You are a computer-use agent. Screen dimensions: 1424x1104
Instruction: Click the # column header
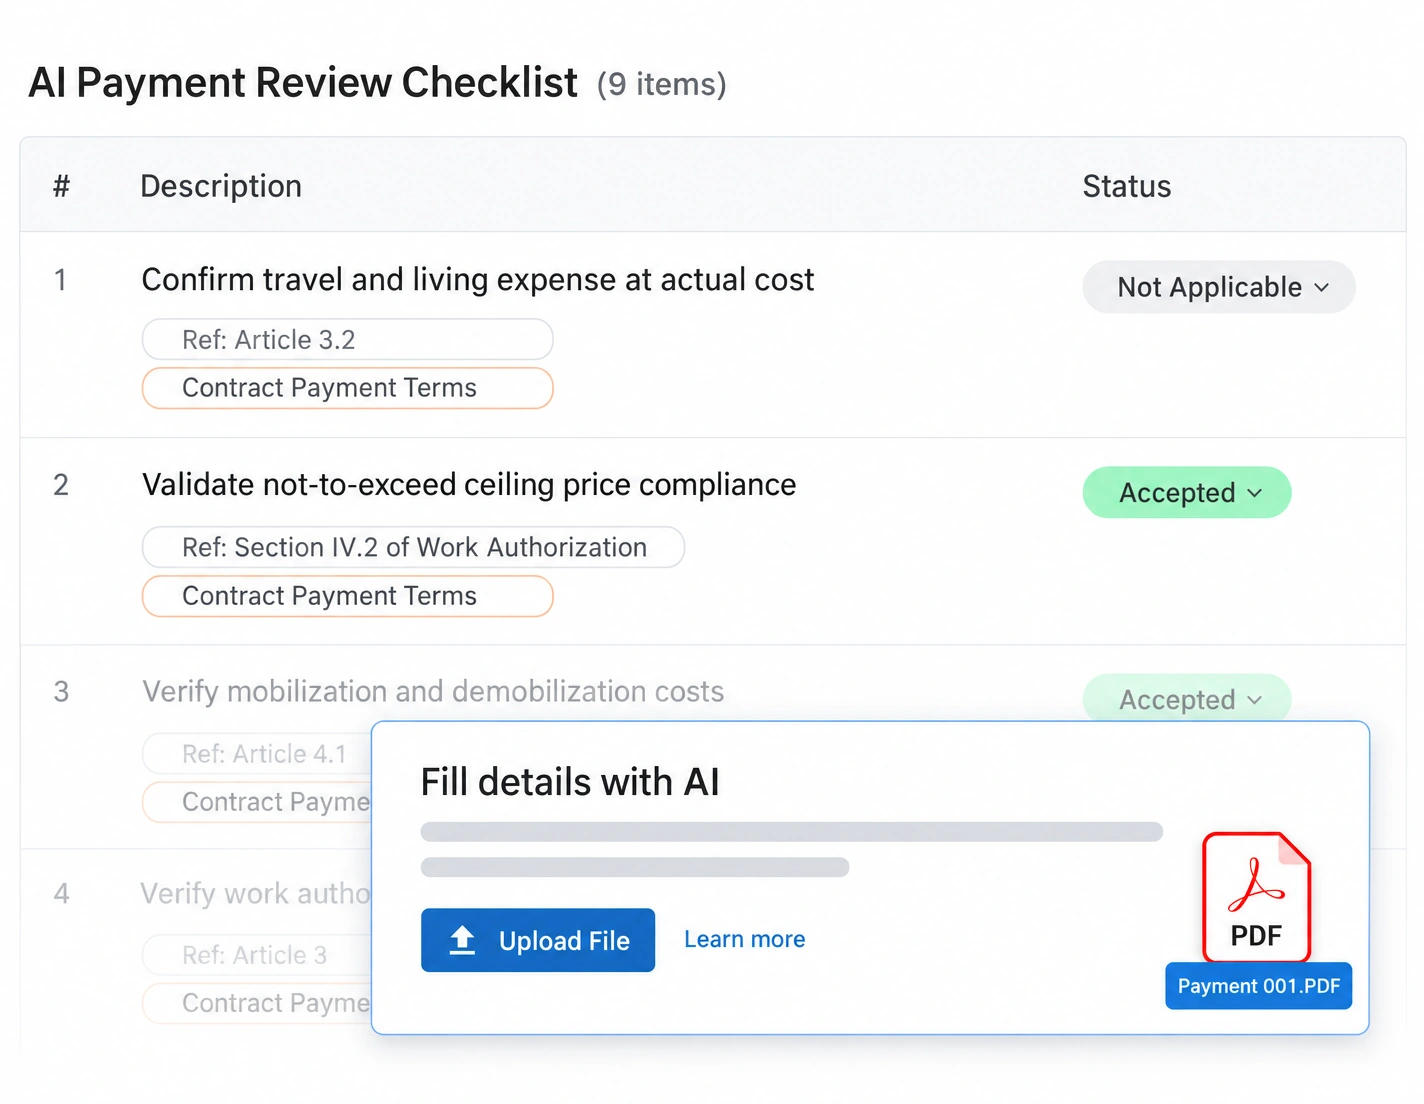61,186
